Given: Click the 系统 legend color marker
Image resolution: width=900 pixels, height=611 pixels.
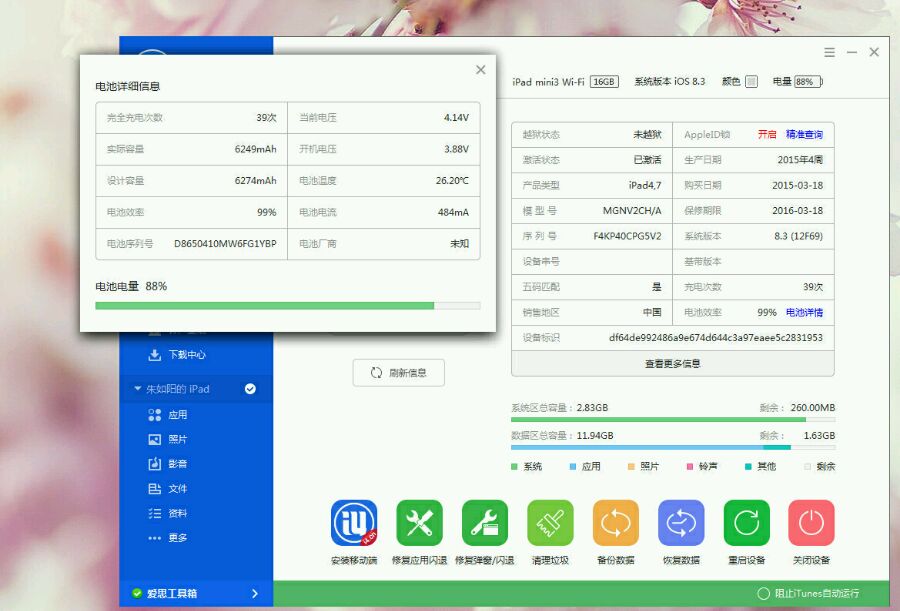Looking at the screenshot, I should point(514,467).
